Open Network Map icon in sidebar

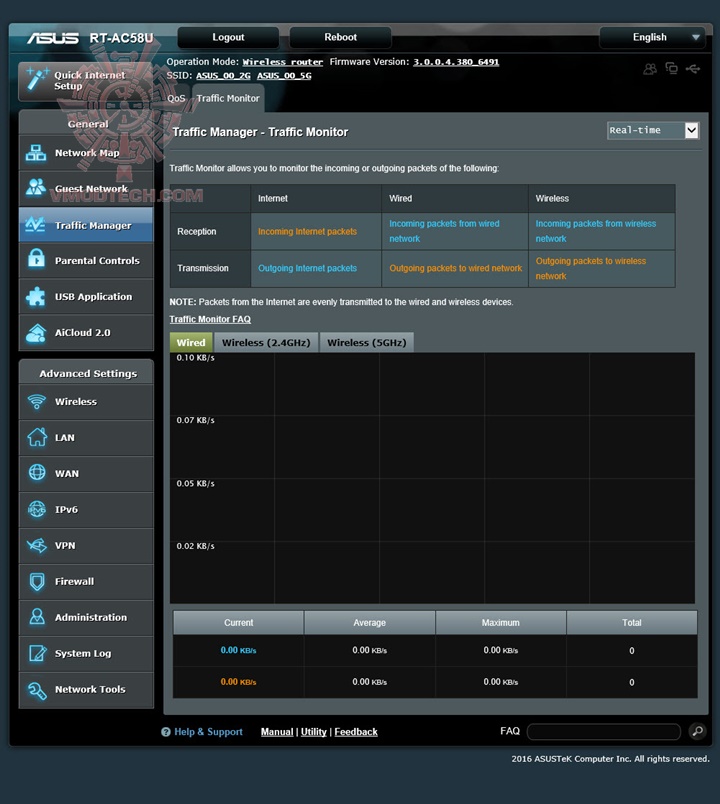pyautogui.click(x=36, y=152)
